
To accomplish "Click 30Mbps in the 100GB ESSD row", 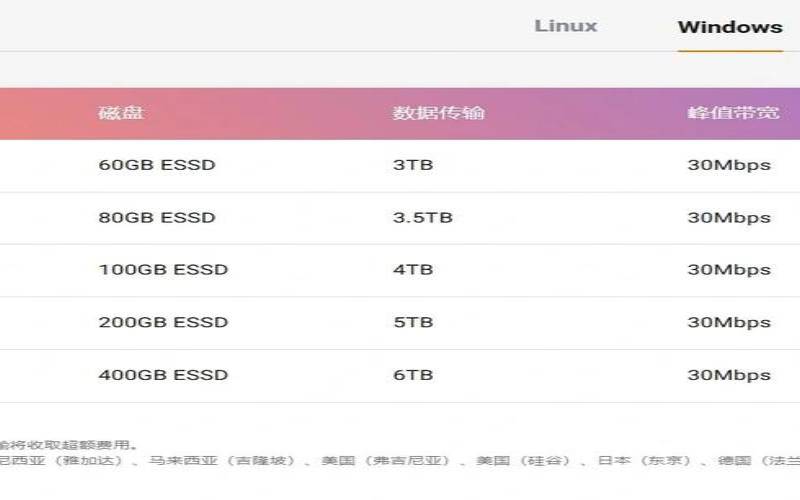I will (729, 269).
